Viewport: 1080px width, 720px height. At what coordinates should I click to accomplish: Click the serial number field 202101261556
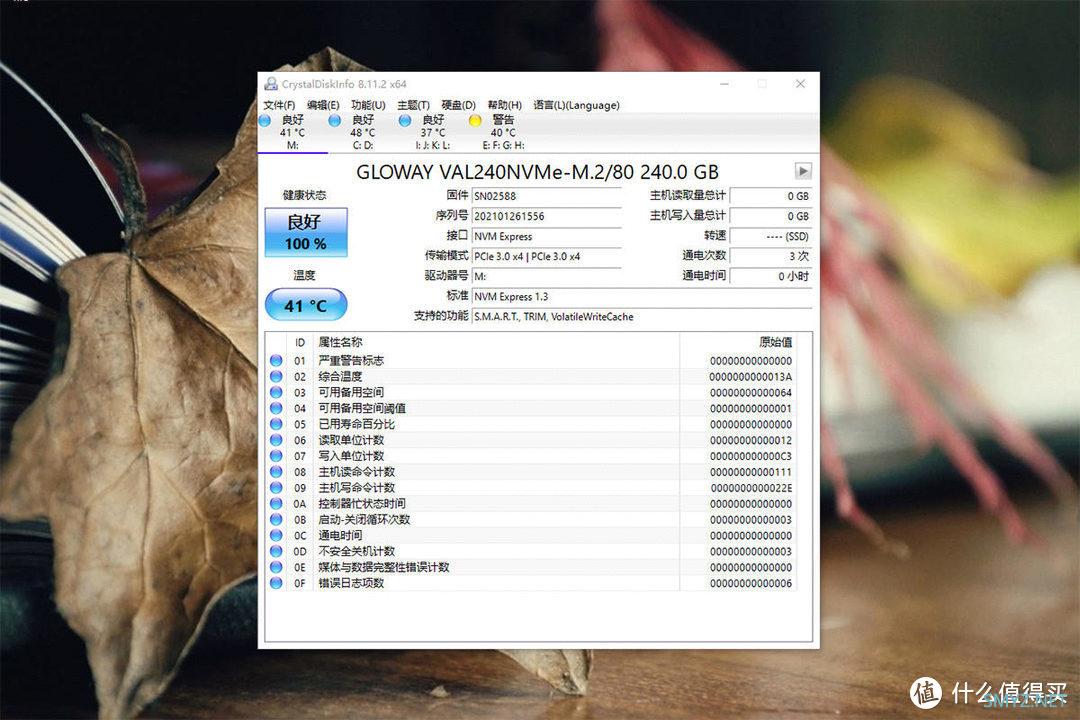[x=547, y=216]
